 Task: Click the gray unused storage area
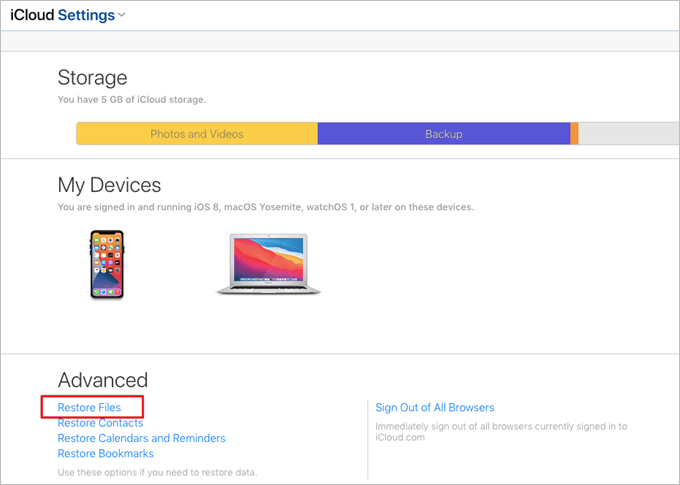(x=628, y=134)
